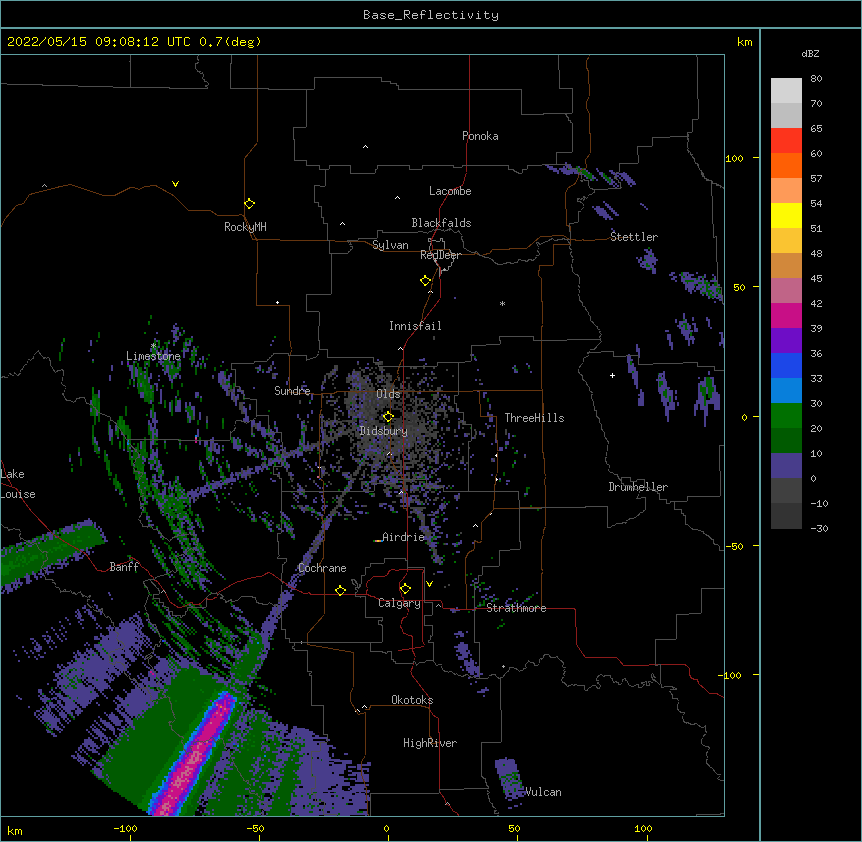Click the magenta 39 dBZ legend swatch
The height and width of the screenshot is (842, 862).
[x=786, y=316]
